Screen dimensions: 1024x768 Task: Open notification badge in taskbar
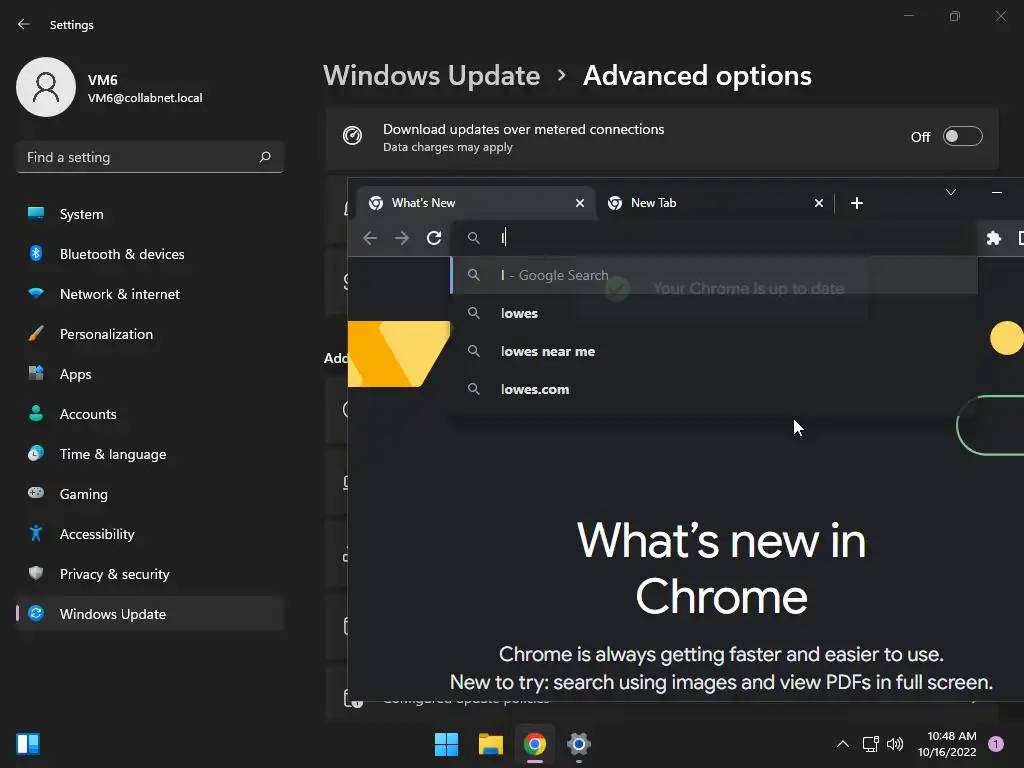click(996, 744)
